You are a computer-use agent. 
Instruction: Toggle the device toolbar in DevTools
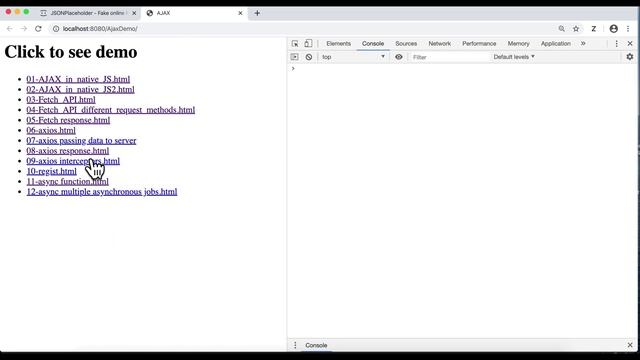308,43
